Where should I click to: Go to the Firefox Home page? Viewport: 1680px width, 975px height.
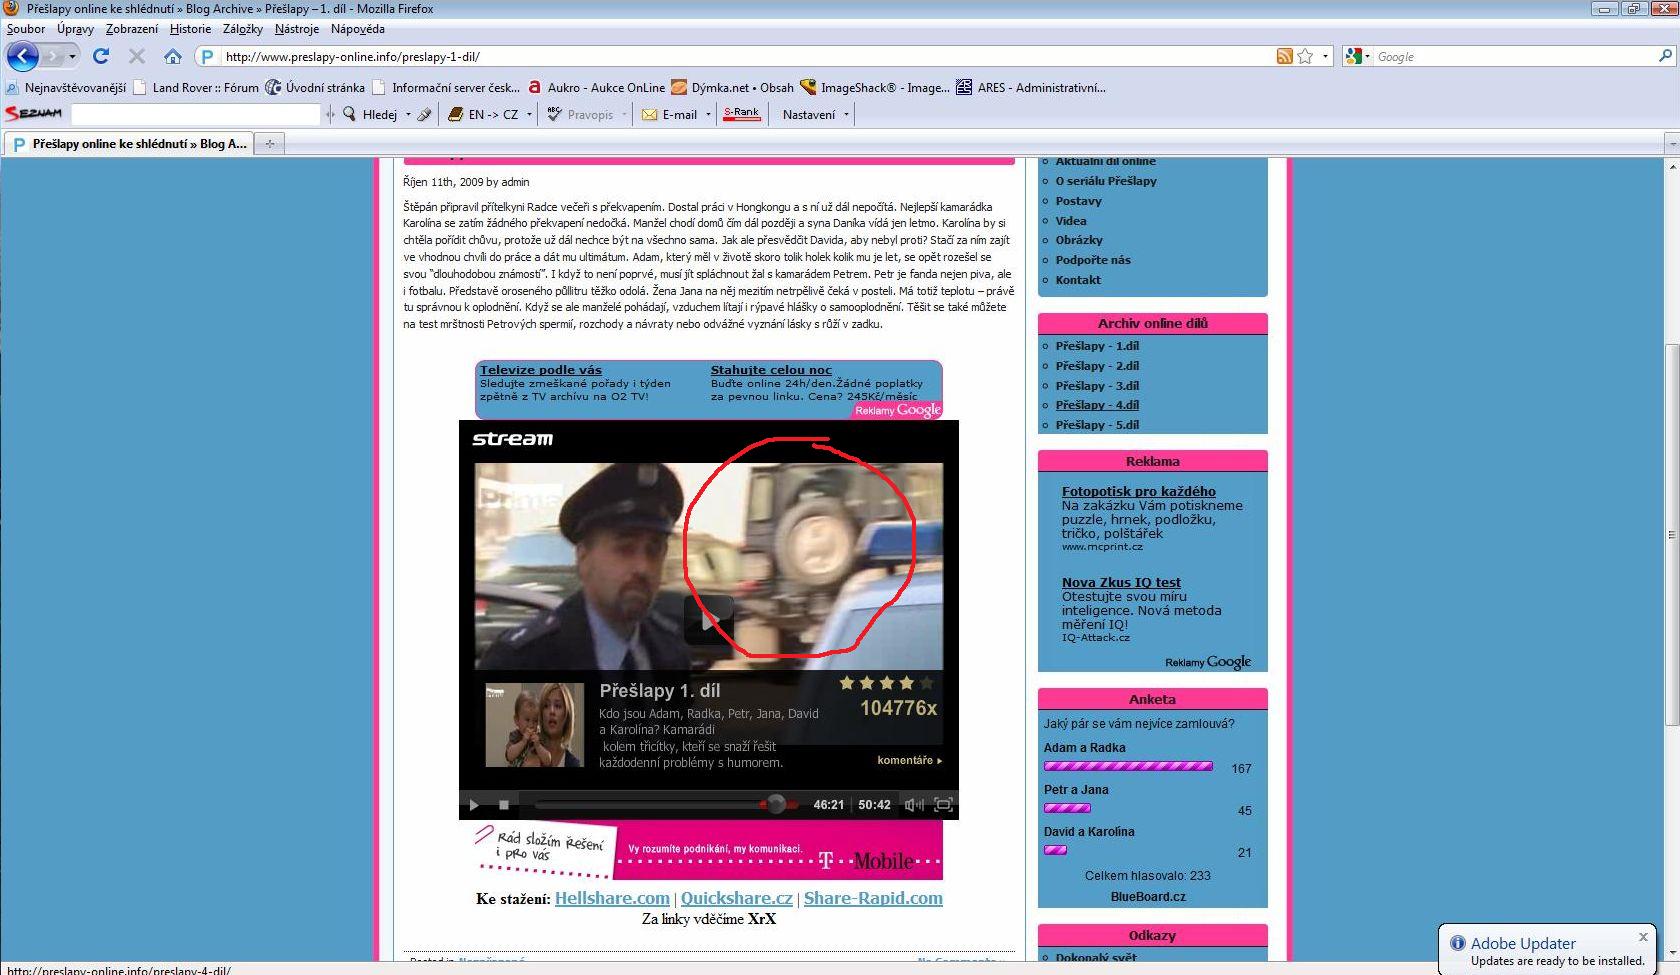point(173,57)
